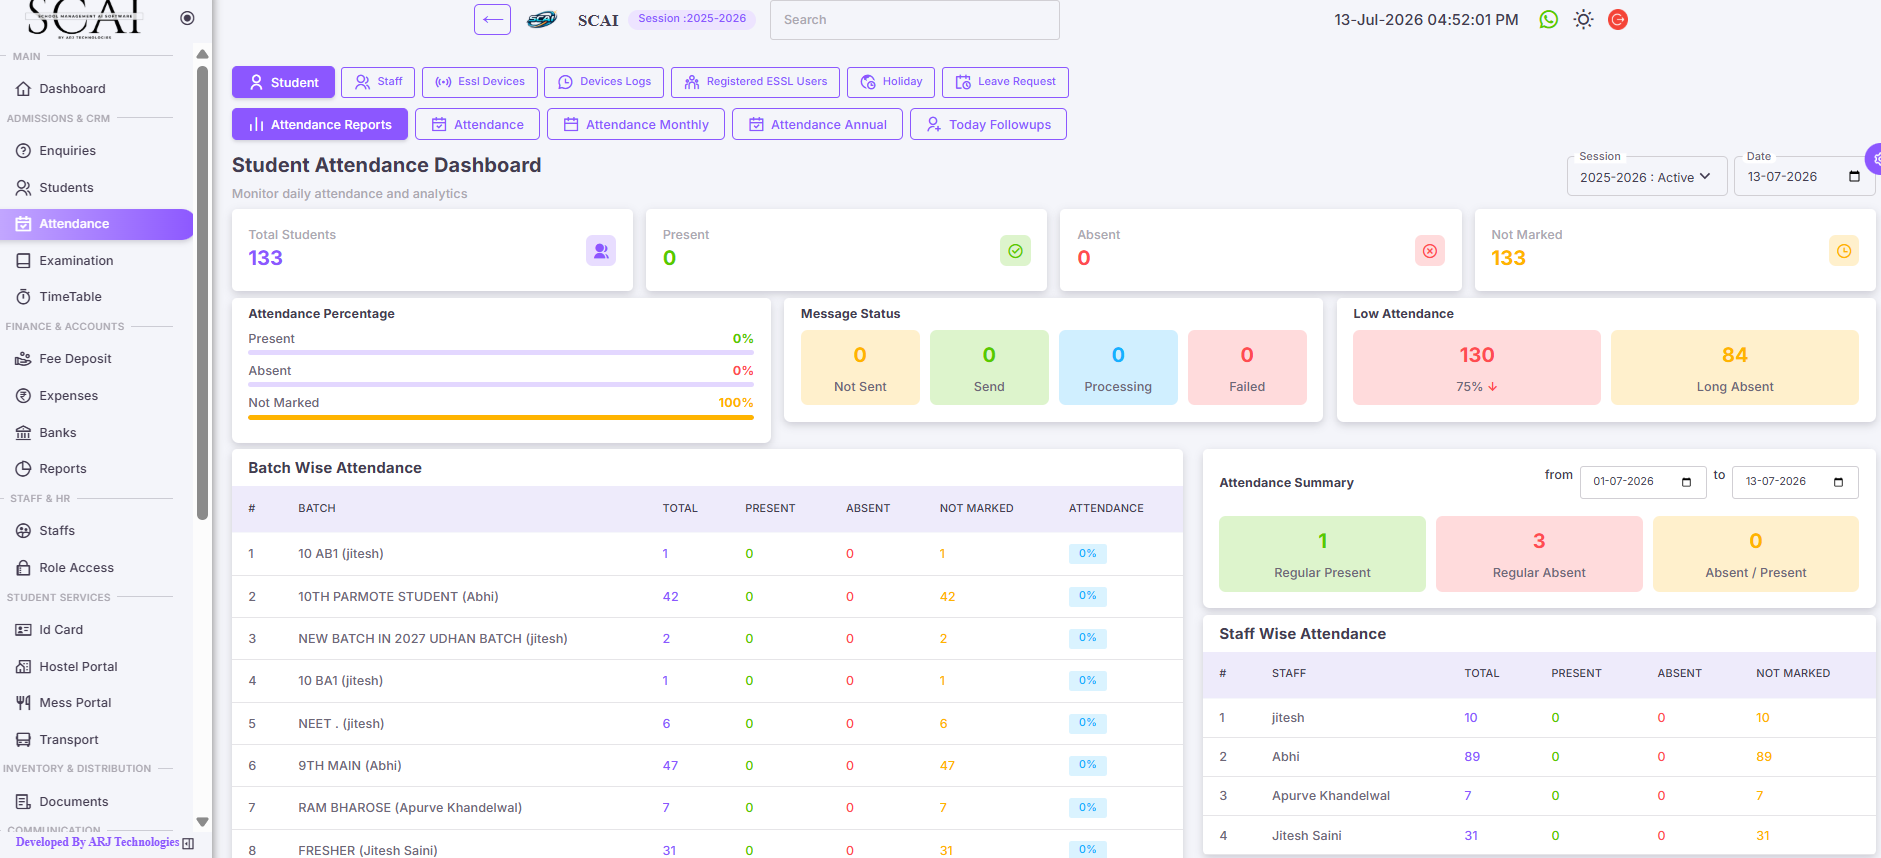1881x858 pixels.
Task: Click the Absent red cross icon
Action: click(1430, 251)
